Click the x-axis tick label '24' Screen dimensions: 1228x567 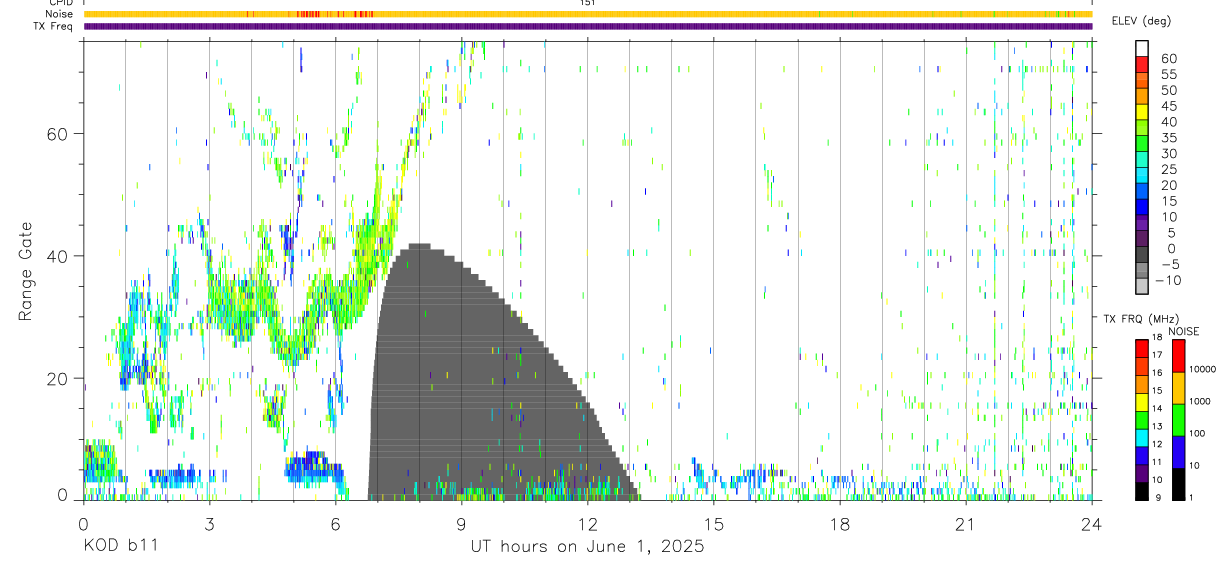(x=1092, y=525)
